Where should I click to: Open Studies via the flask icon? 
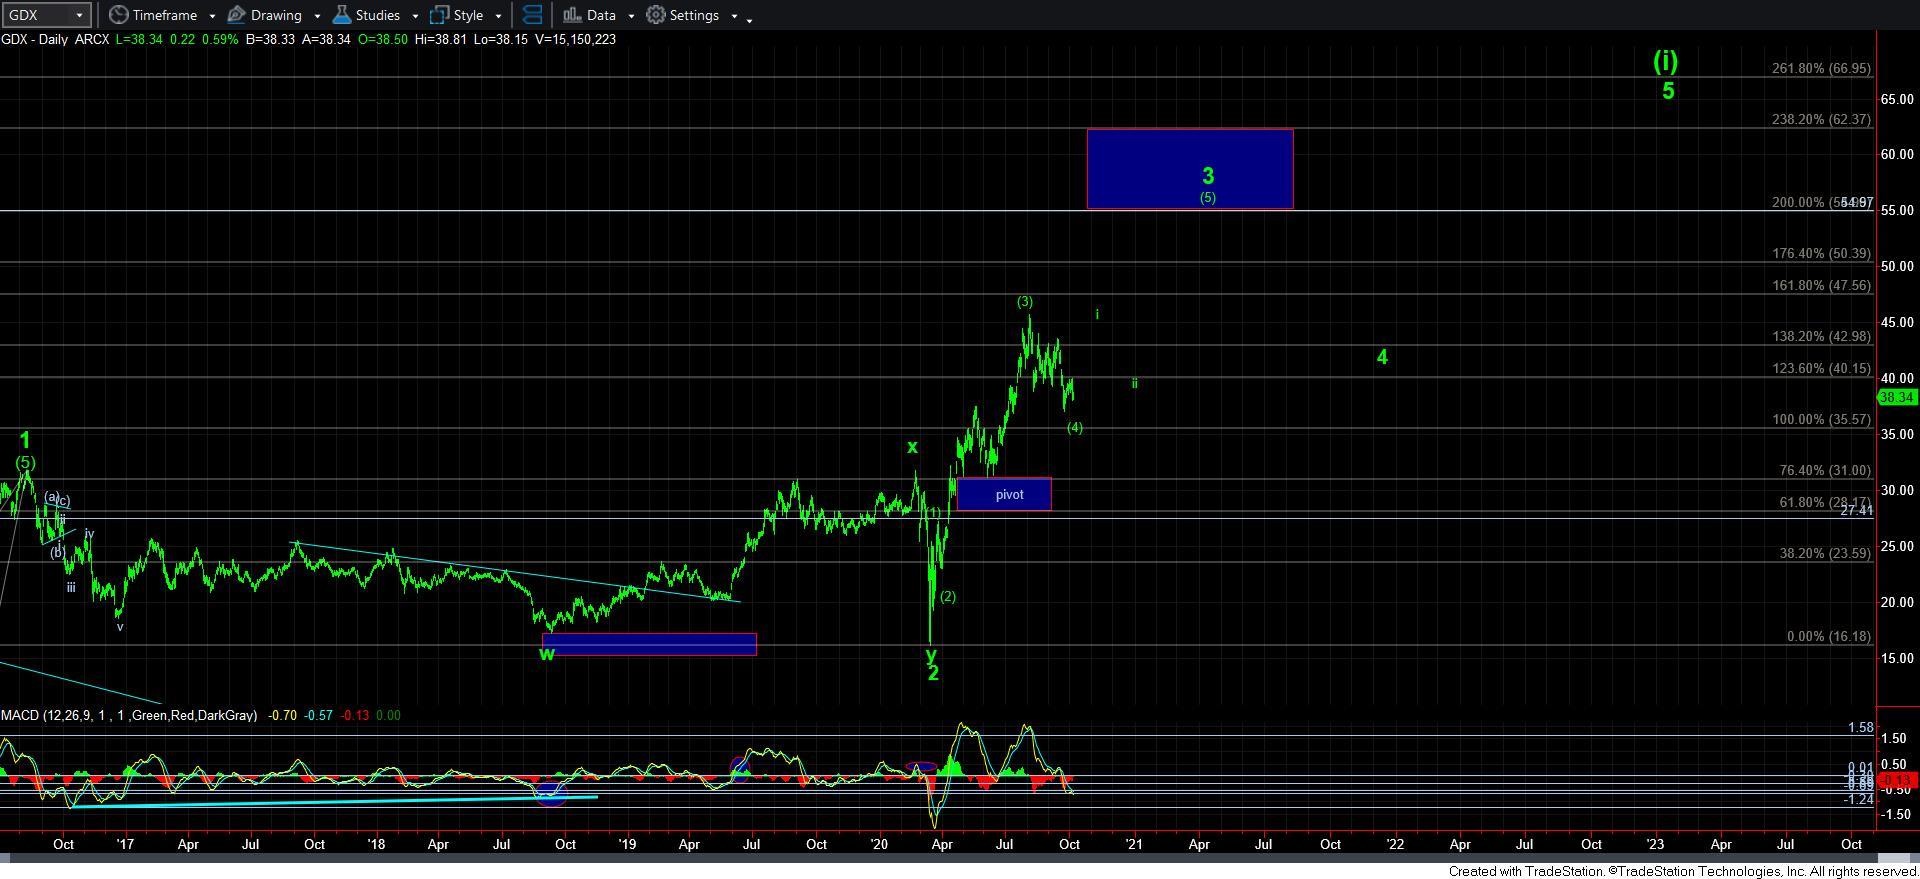pyautogui.click(x=342, y=15)
